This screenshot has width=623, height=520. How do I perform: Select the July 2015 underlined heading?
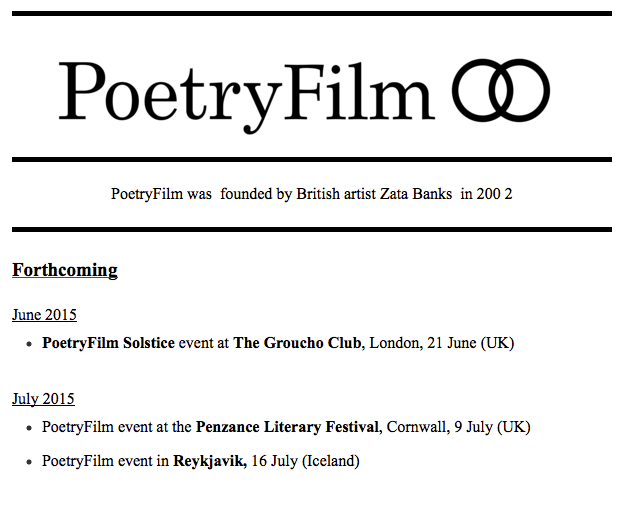43,399
